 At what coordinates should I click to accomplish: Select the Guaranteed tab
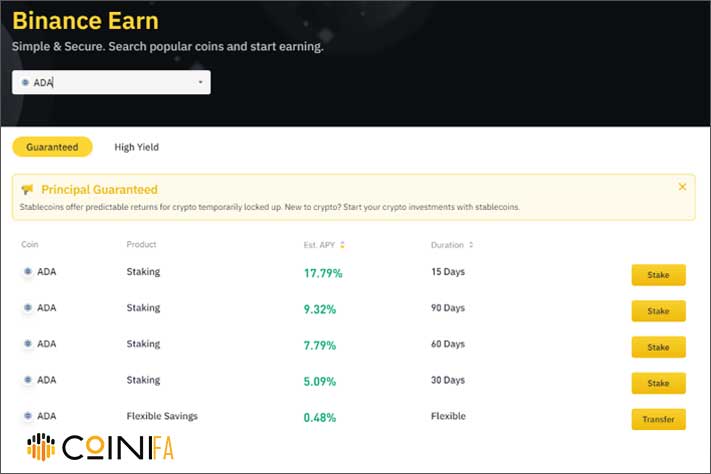tap(52, 147)
